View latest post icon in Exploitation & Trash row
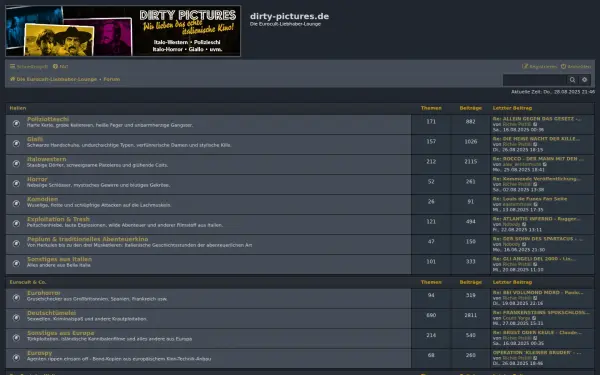600x375 pixels. tap(524, 224)
